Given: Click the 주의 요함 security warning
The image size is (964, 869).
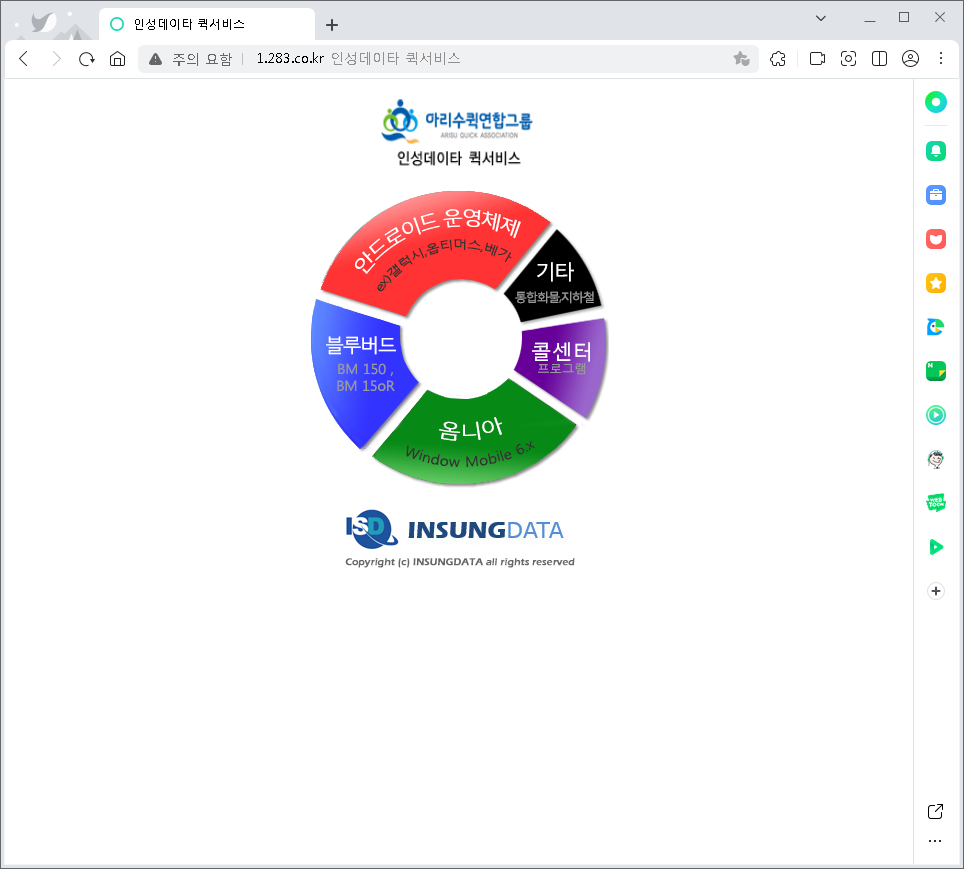Looking at the screenshot, I should pos(191,59).
